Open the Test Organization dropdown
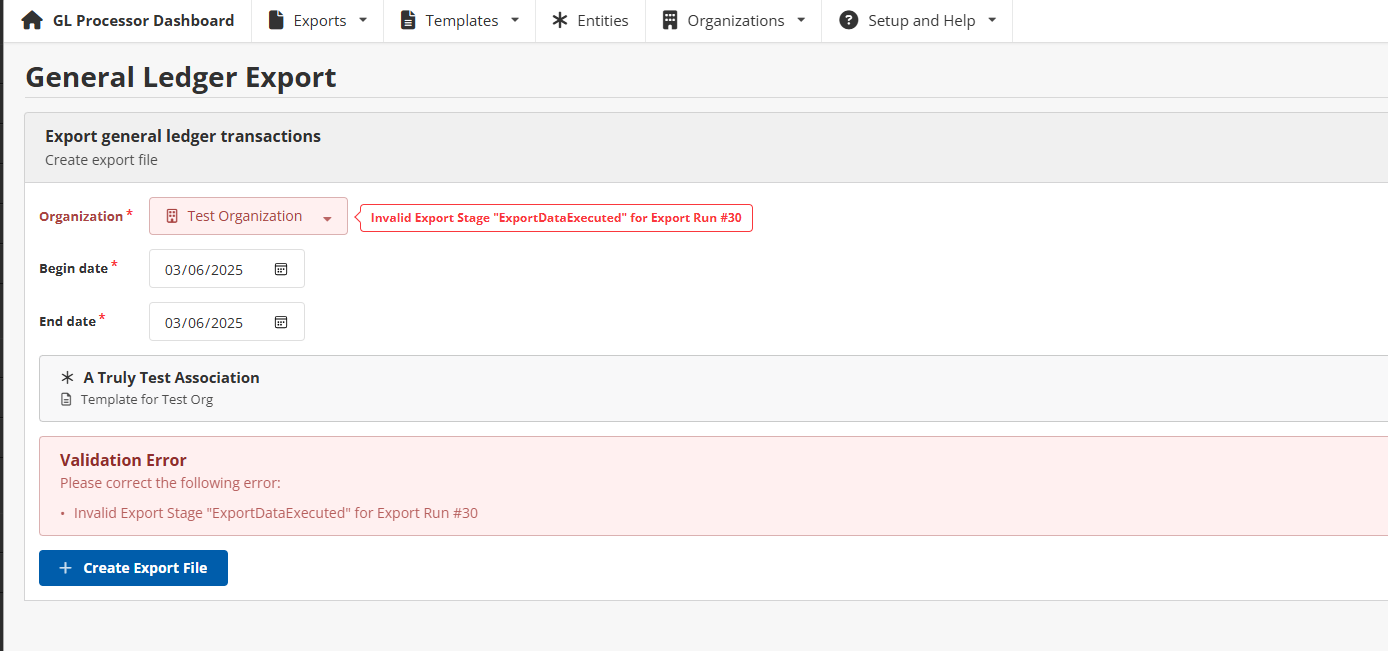Image resolution: width=1388 pixels, height=651 pixels. 329,216
